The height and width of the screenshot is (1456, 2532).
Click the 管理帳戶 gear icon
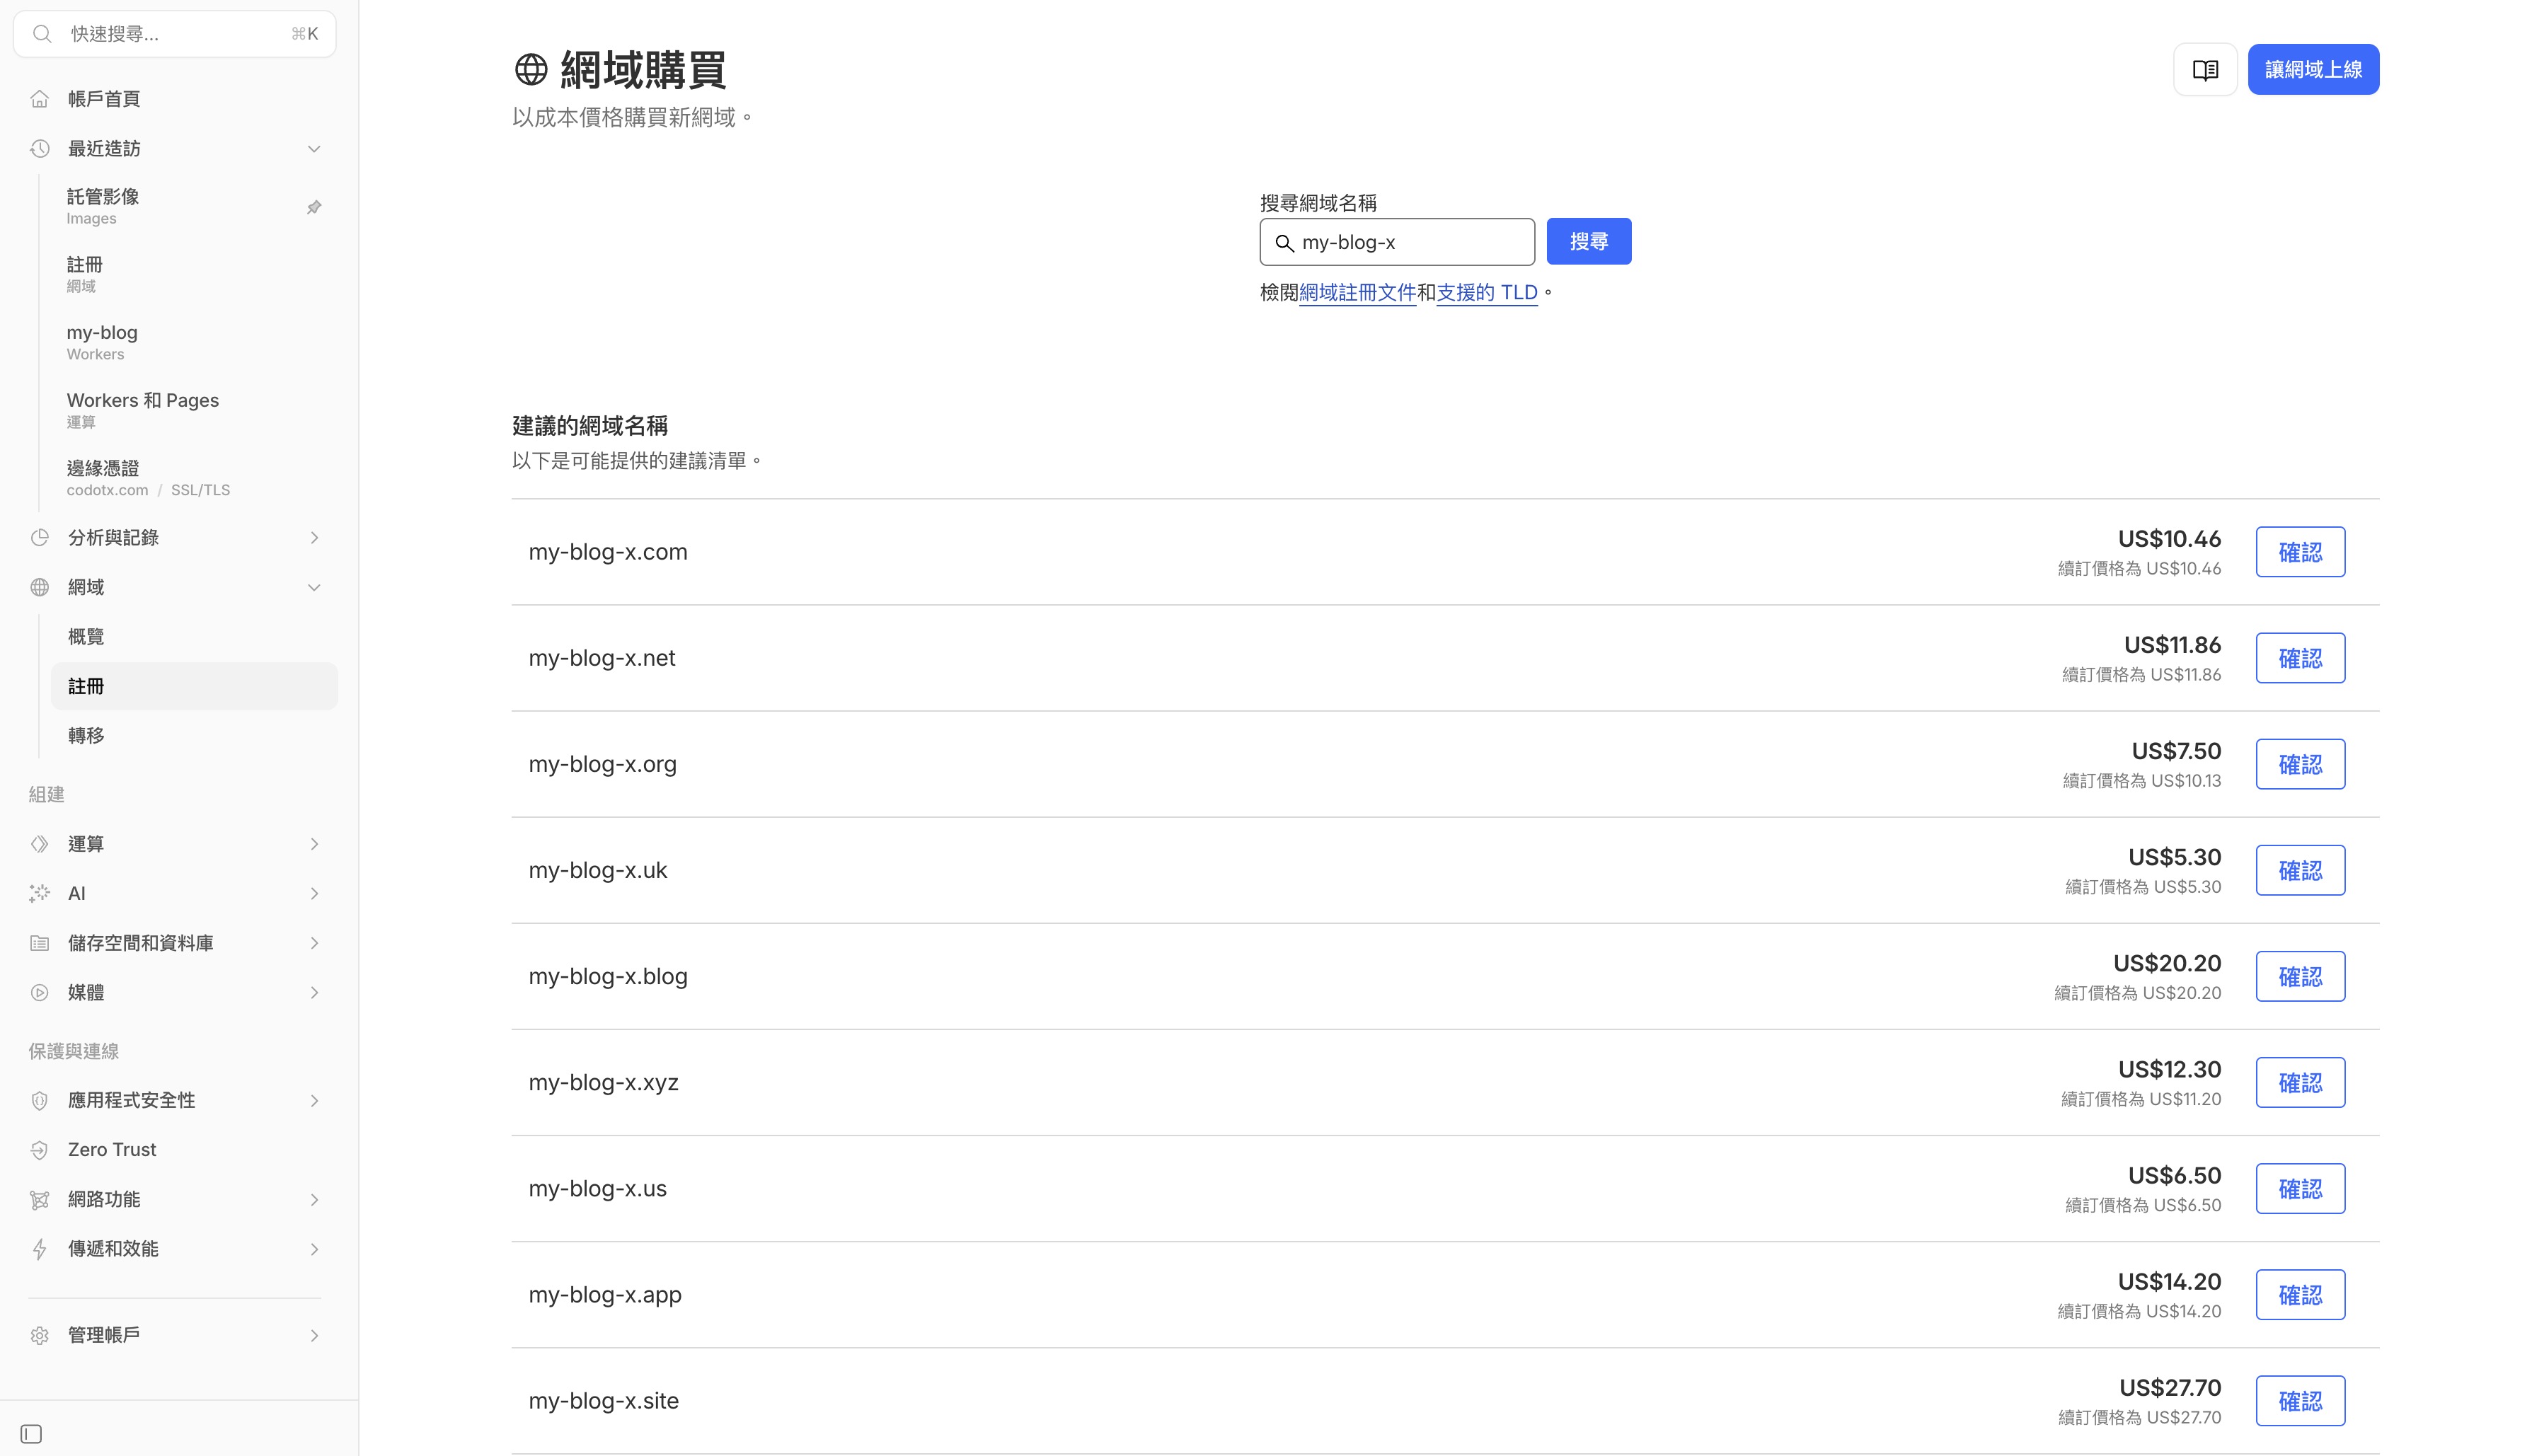(x=39, y=1334)
